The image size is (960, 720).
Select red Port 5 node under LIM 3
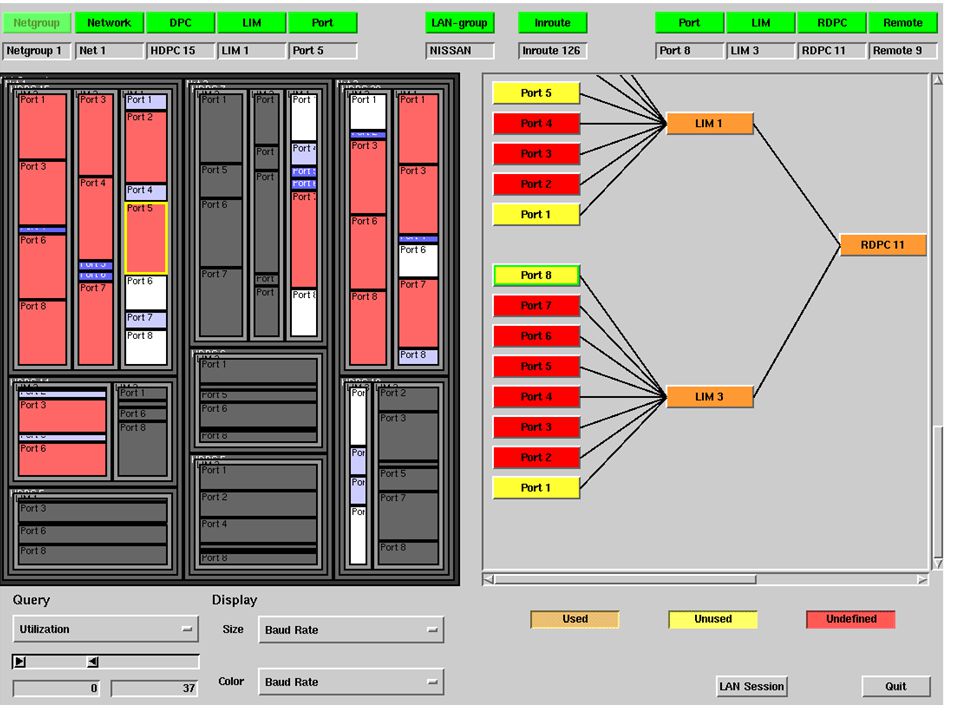(536, 366)
